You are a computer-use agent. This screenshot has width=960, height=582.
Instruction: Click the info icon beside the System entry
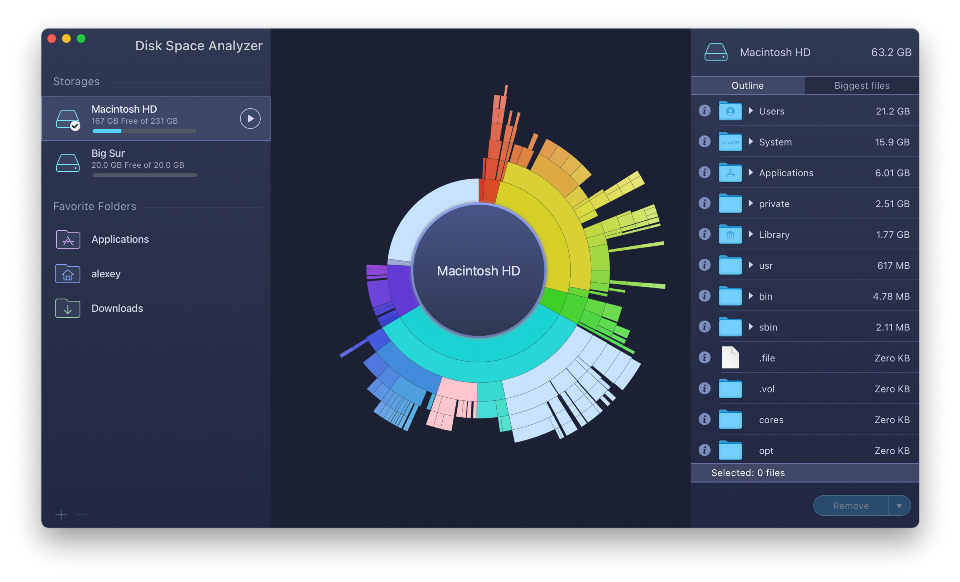(705, 141)
